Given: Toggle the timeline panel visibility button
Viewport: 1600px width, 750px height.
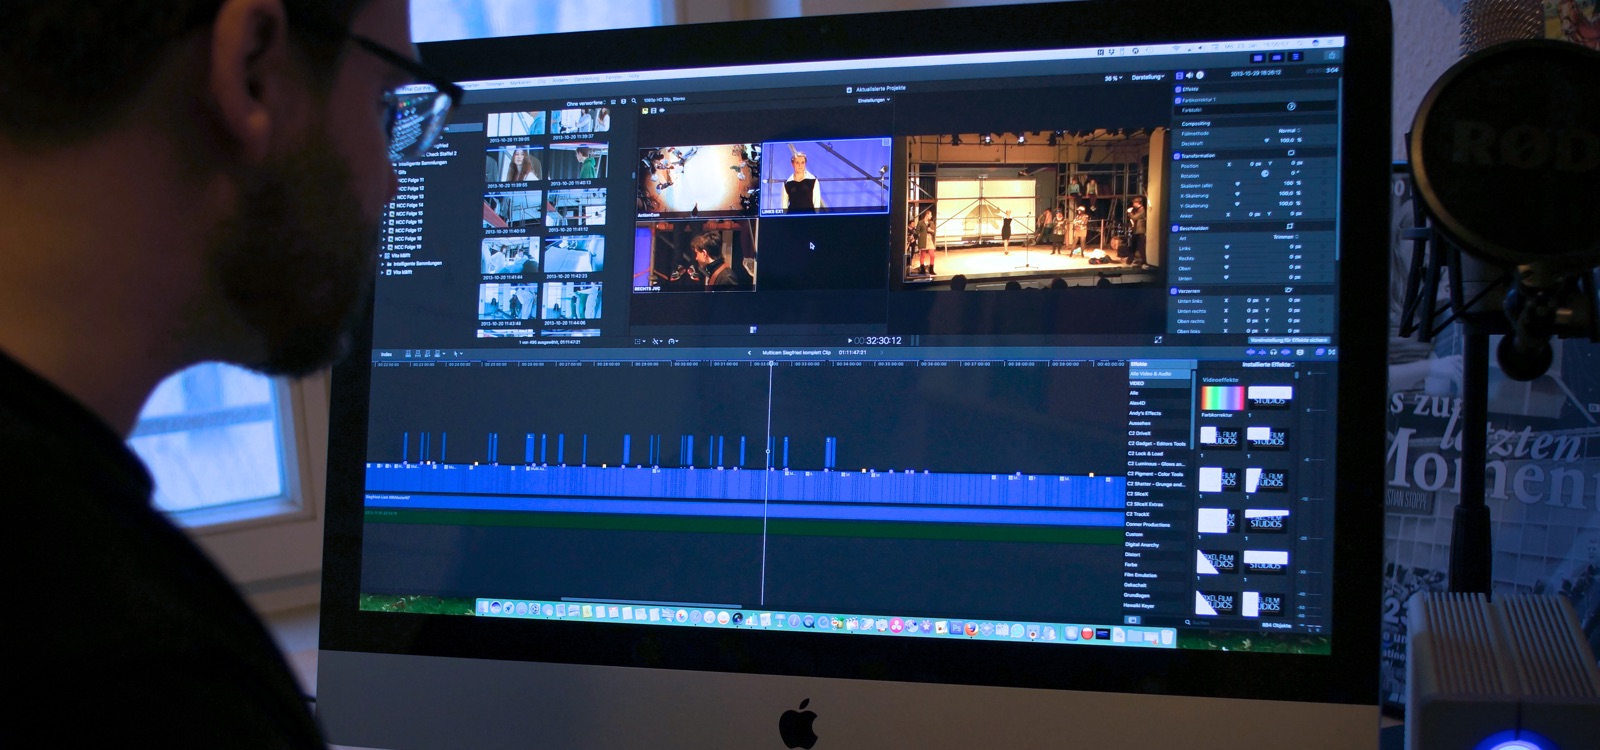Looking at the screenshot, I should [x=1277, y=57].
